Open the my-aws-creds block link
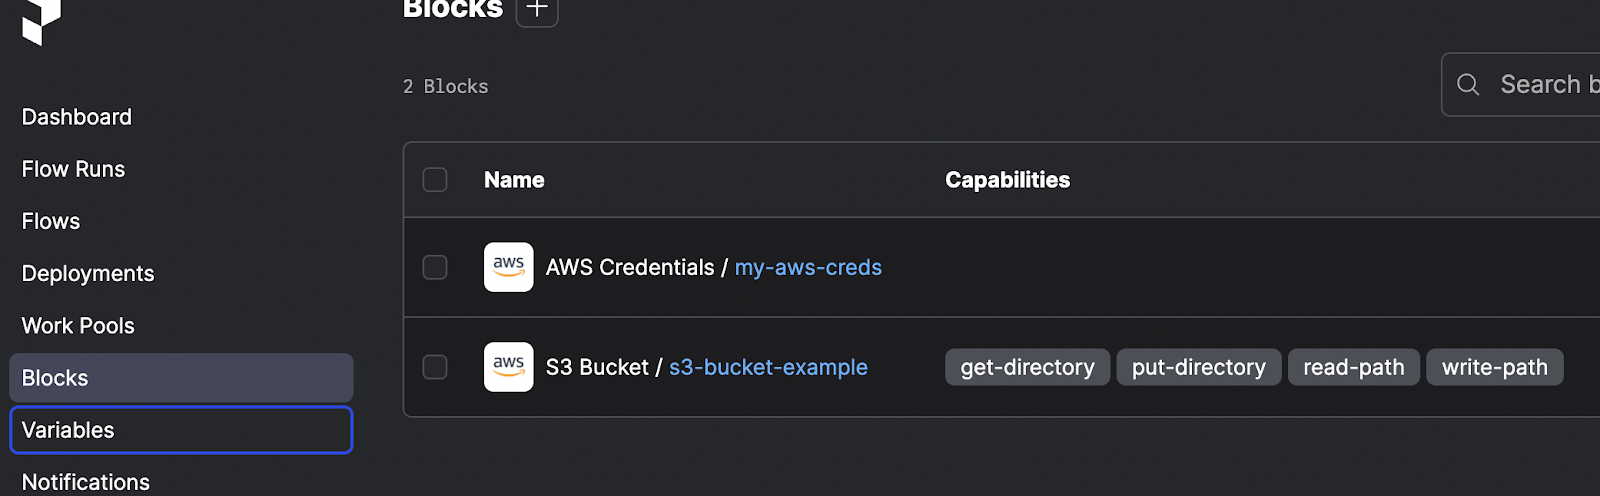1600x496 pixels. click(808, 267)
